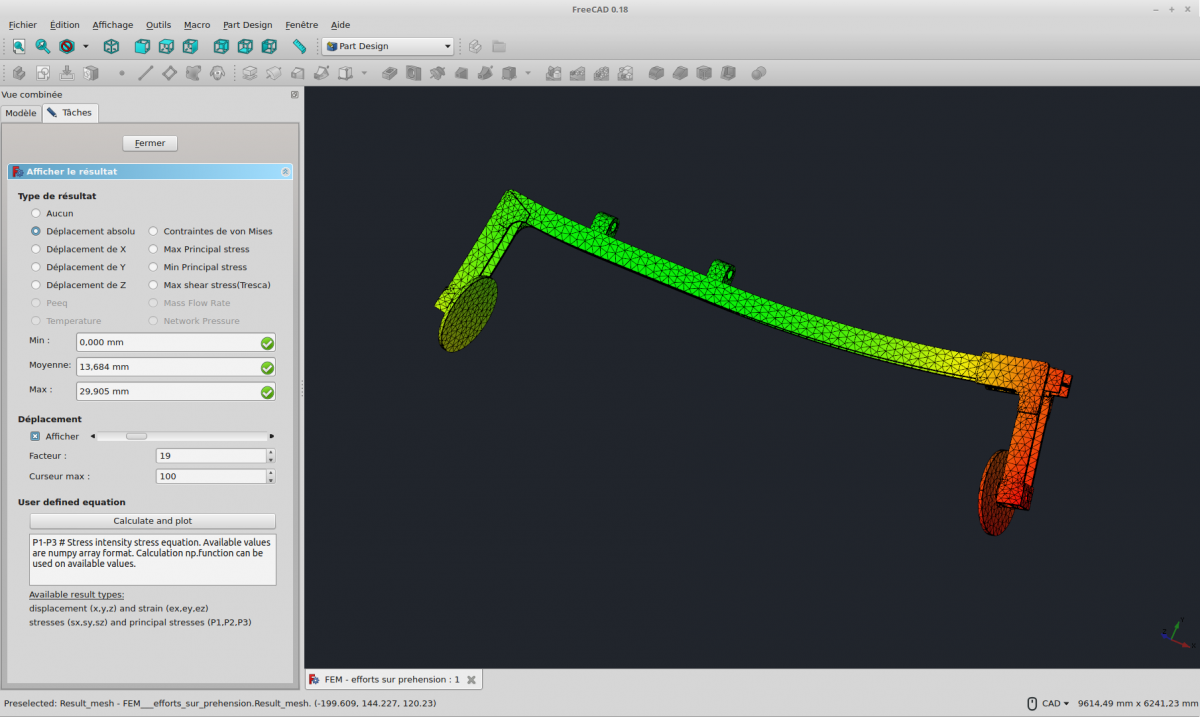The height and width of the screenshot is (717, 1200).
Task: Close the FEM document tab
Action: [x=472, y=680]
